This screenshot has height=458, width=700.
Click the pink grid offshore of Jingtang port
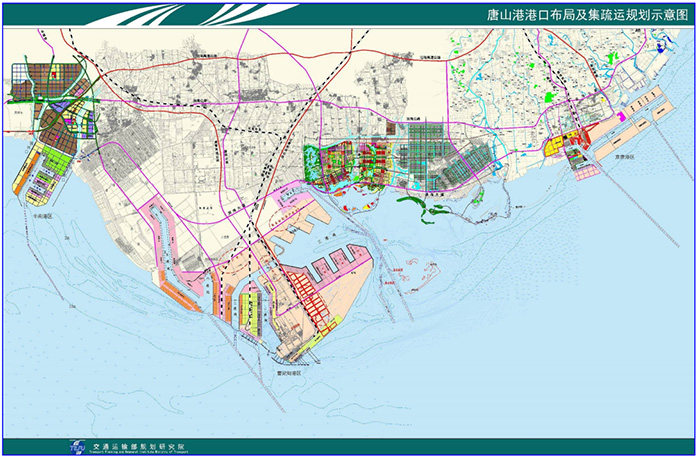(x=588, y=170)
